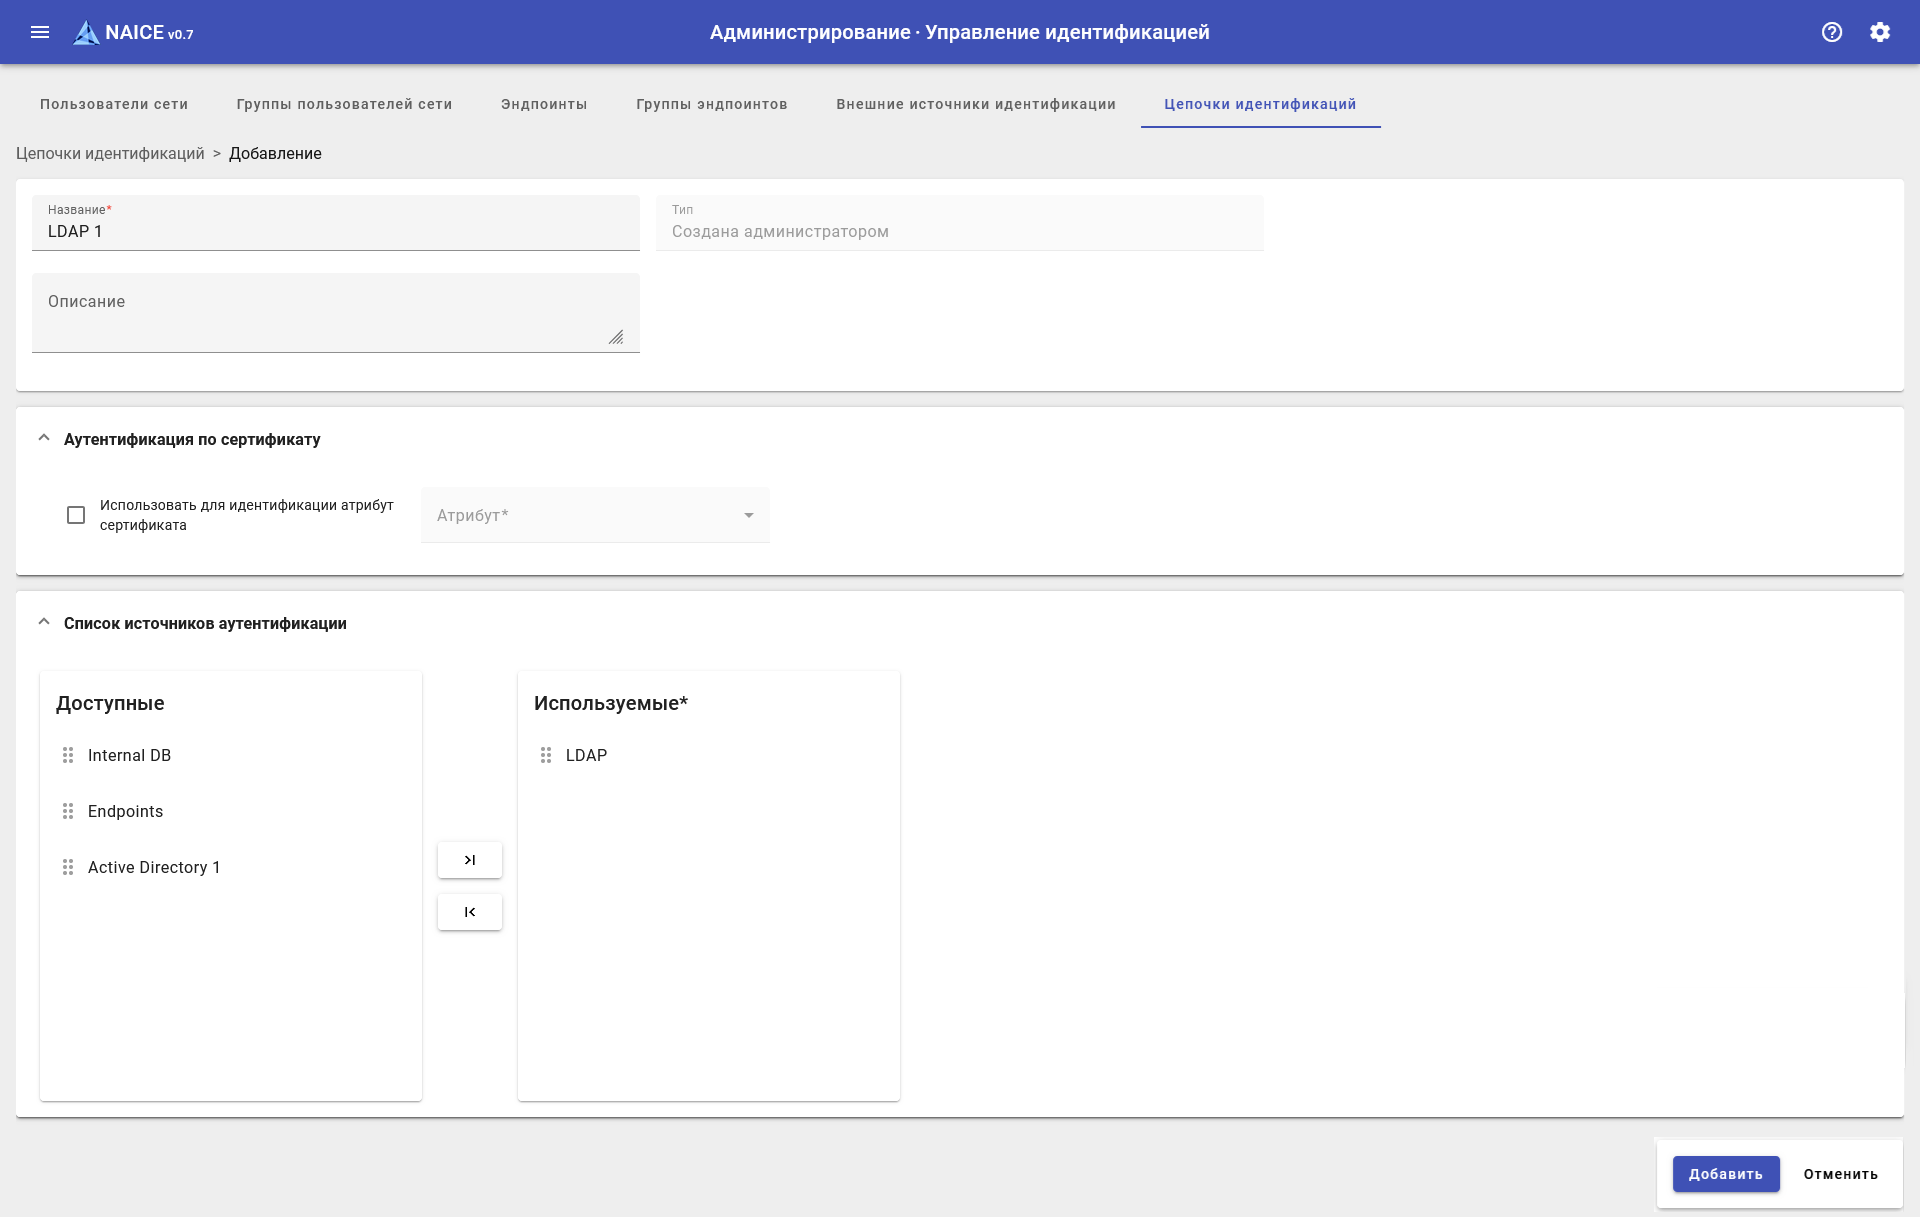Click move-all-left arrow button
Image resolution: width=1920 pixels, height=1217 pixels.
[469, 912]
